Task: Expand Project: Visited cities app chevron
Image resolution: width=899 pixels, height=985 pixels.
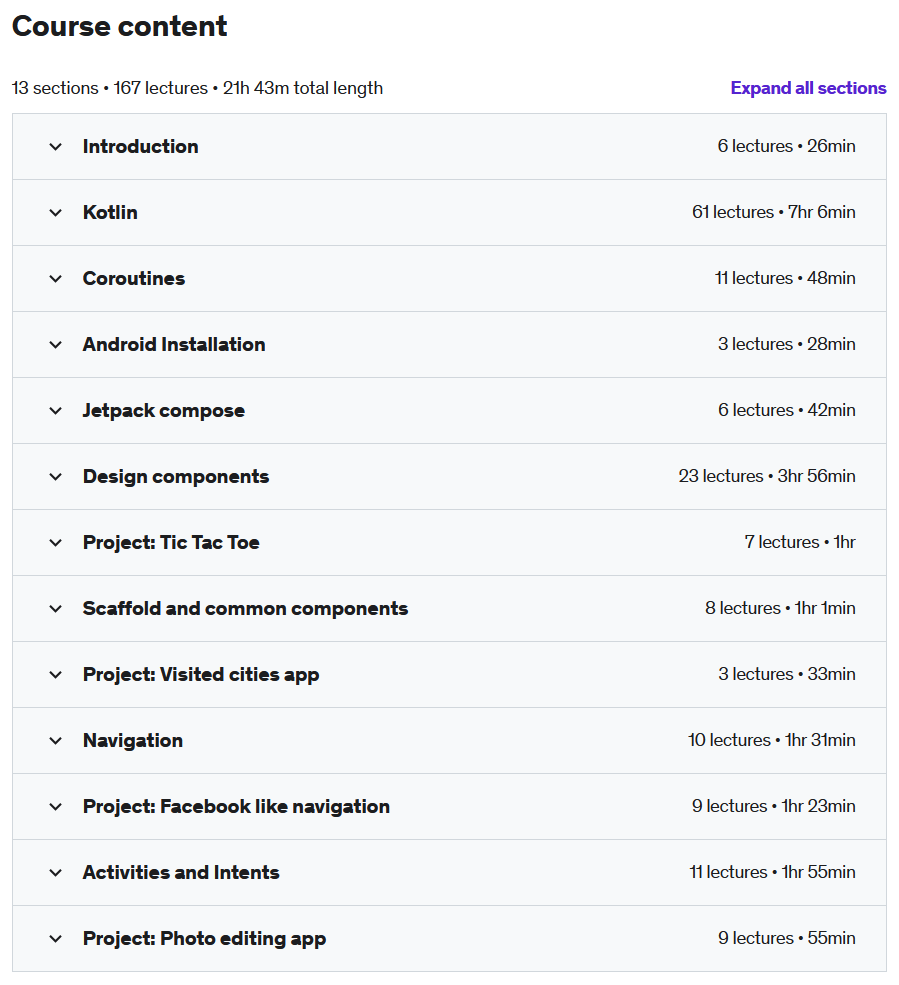Action: tap(56, 675)
